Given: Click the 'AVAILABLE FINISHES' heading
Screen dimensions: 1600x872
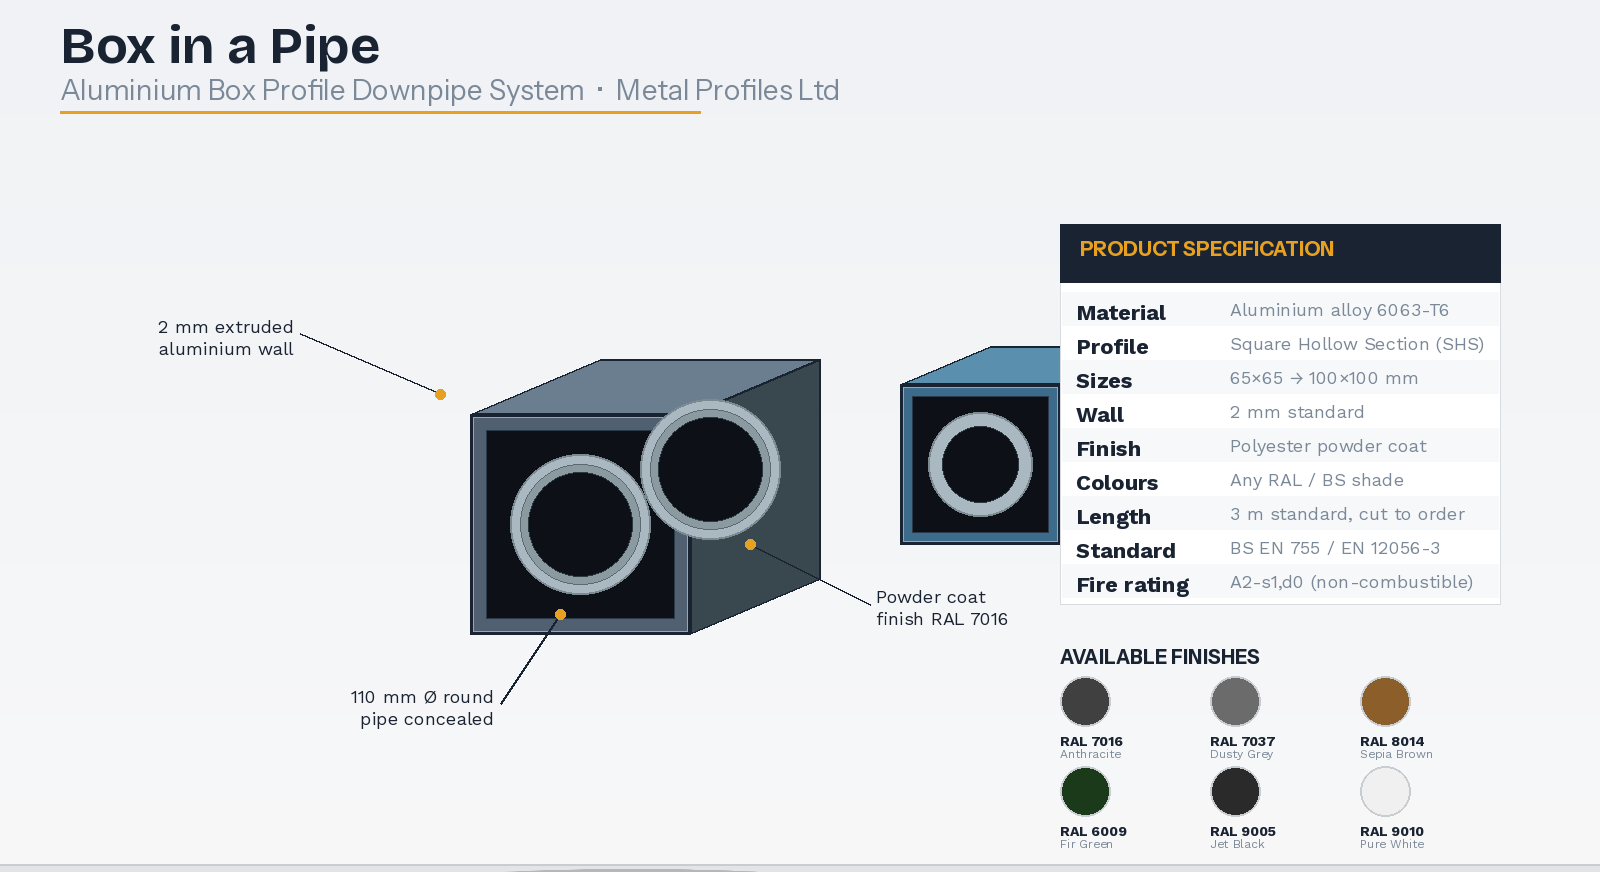Looking at the screenshot, I should 1159,657.
